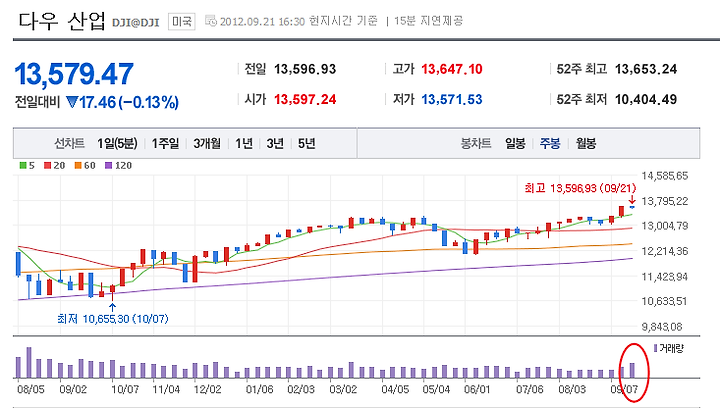Click the purple 거래량 volume legend
The height and width of the screenshot is (408, 720).
[669, 349]
